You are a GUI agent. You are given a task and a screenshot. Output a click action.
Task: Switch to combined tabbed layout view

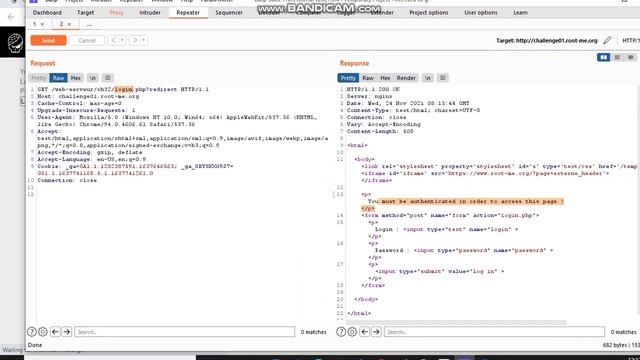pos(631,57)
